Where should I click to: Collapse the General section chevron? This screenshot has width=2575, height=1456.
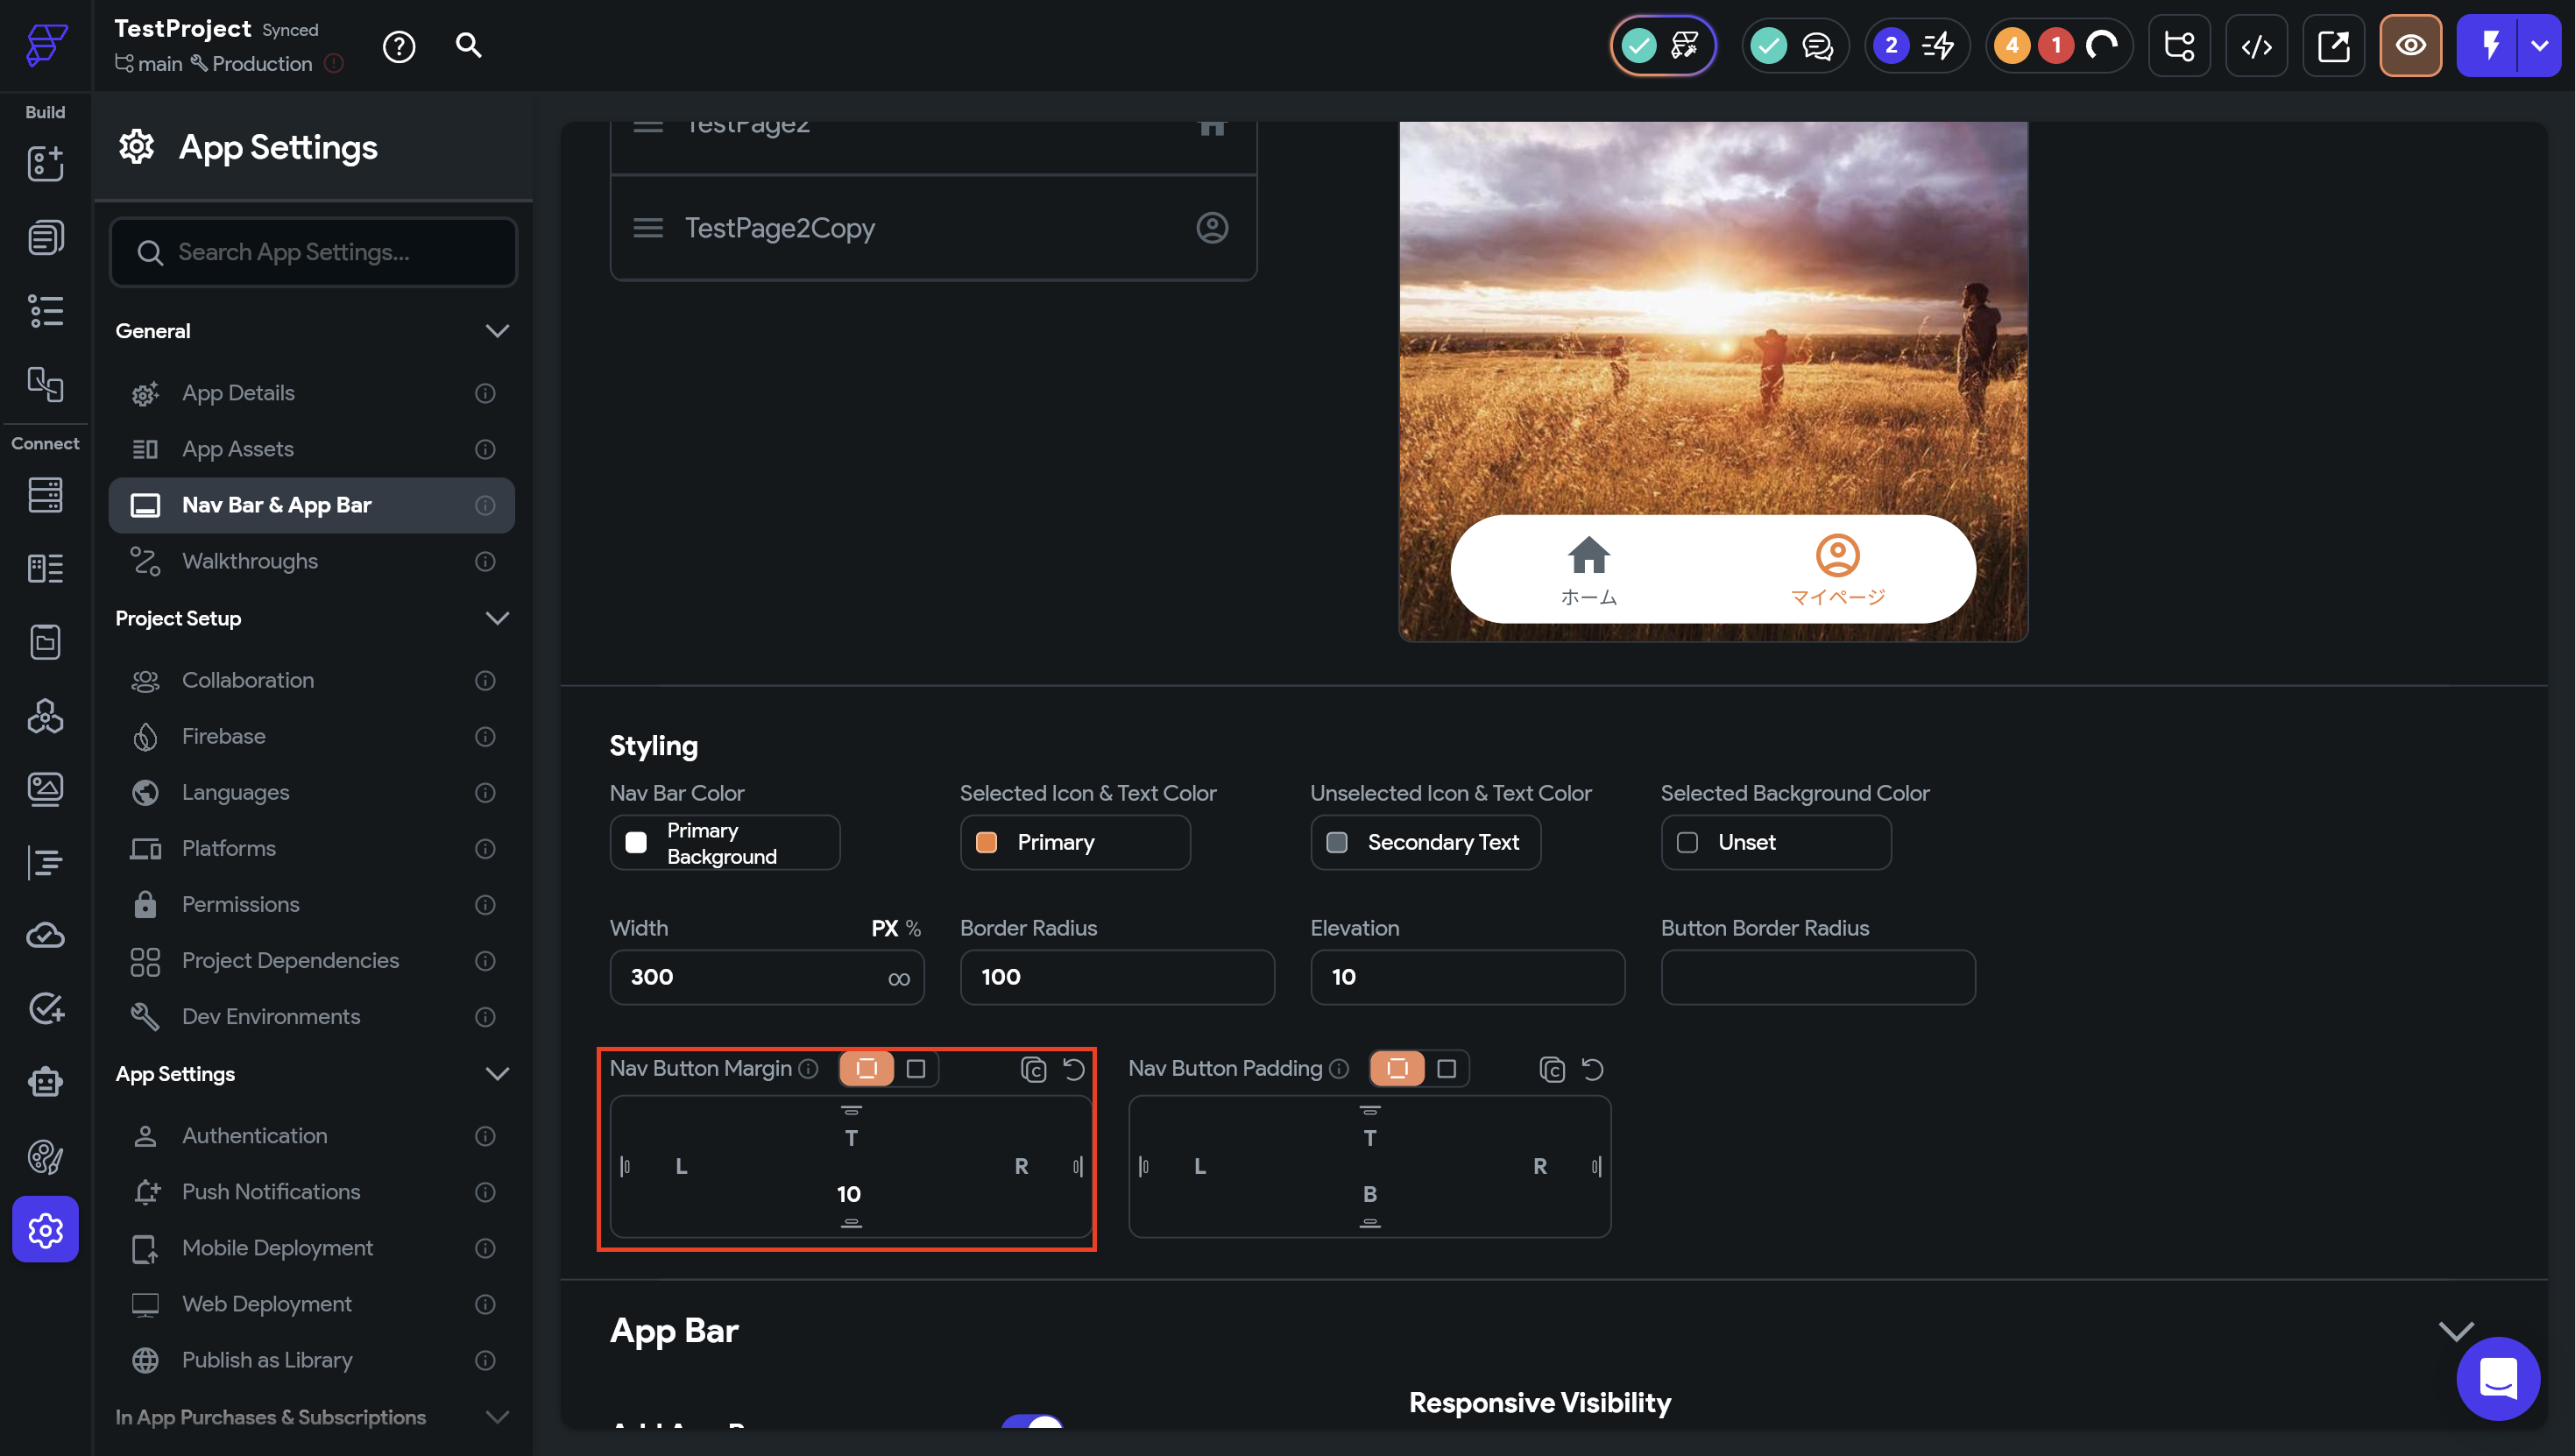coord(497,331)
